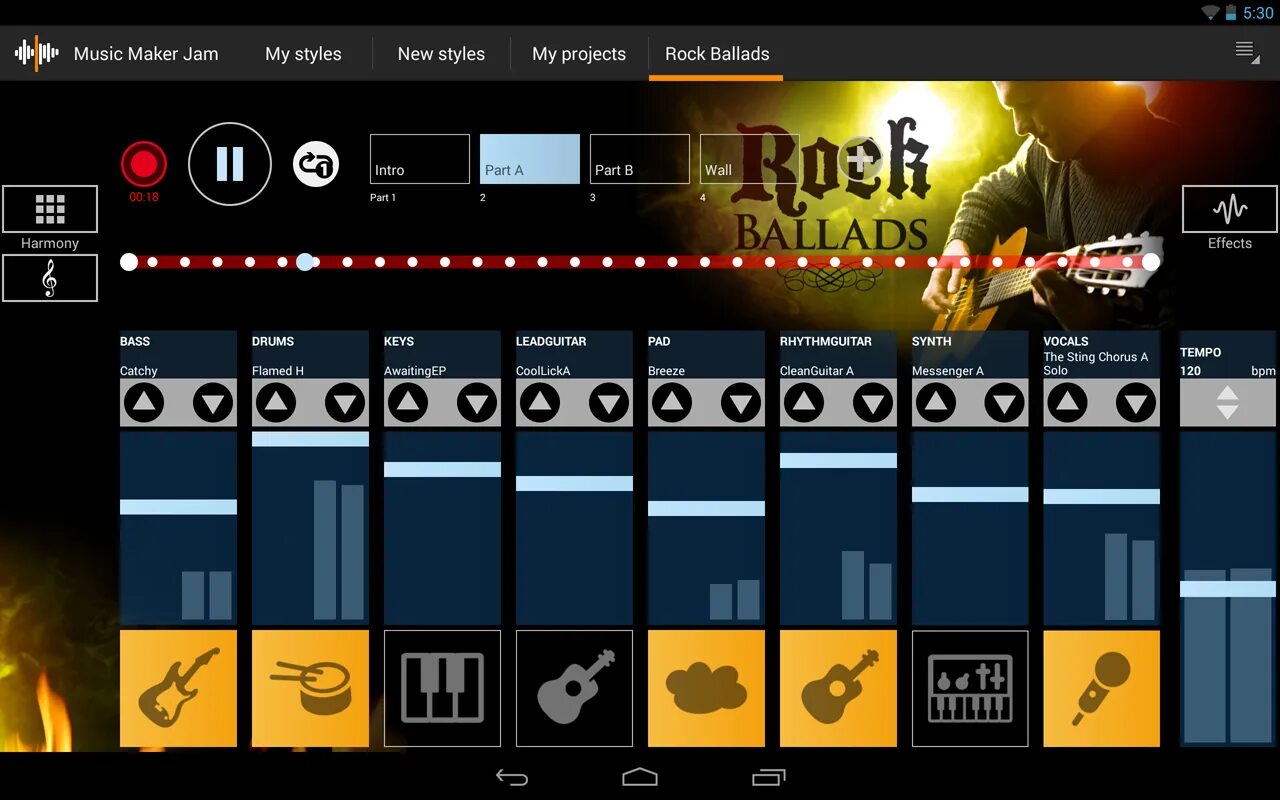This screenshot has width=1280, height=800.
Task: Enable the Synth keyboard instrument
Action: tap(970, 688)
